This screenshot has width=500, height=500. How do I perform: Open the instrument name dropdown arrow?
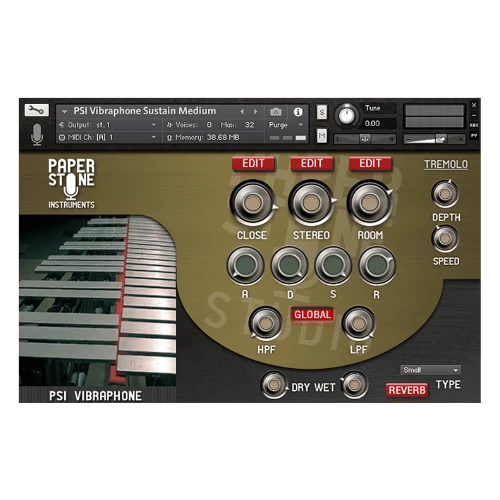pos(65,111)
